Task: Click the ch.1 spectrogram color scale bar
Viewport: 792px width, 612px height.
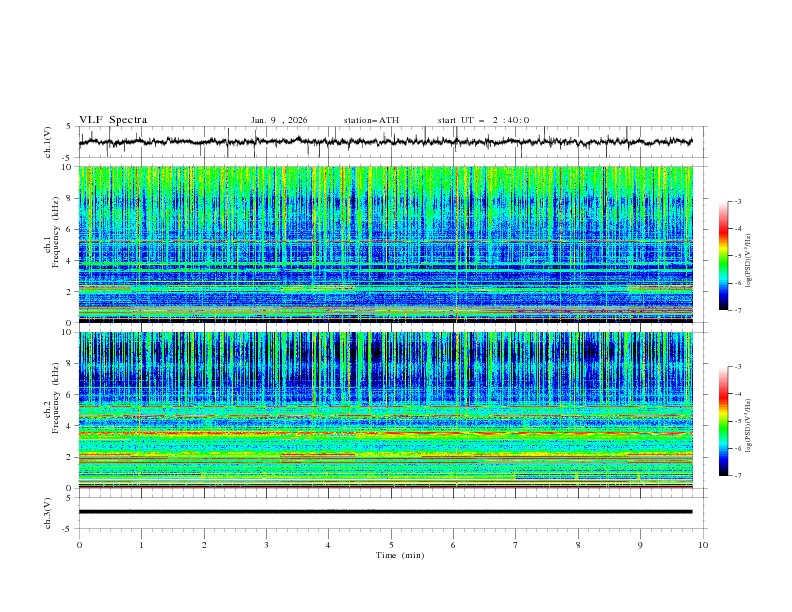Action: point(724,256)
